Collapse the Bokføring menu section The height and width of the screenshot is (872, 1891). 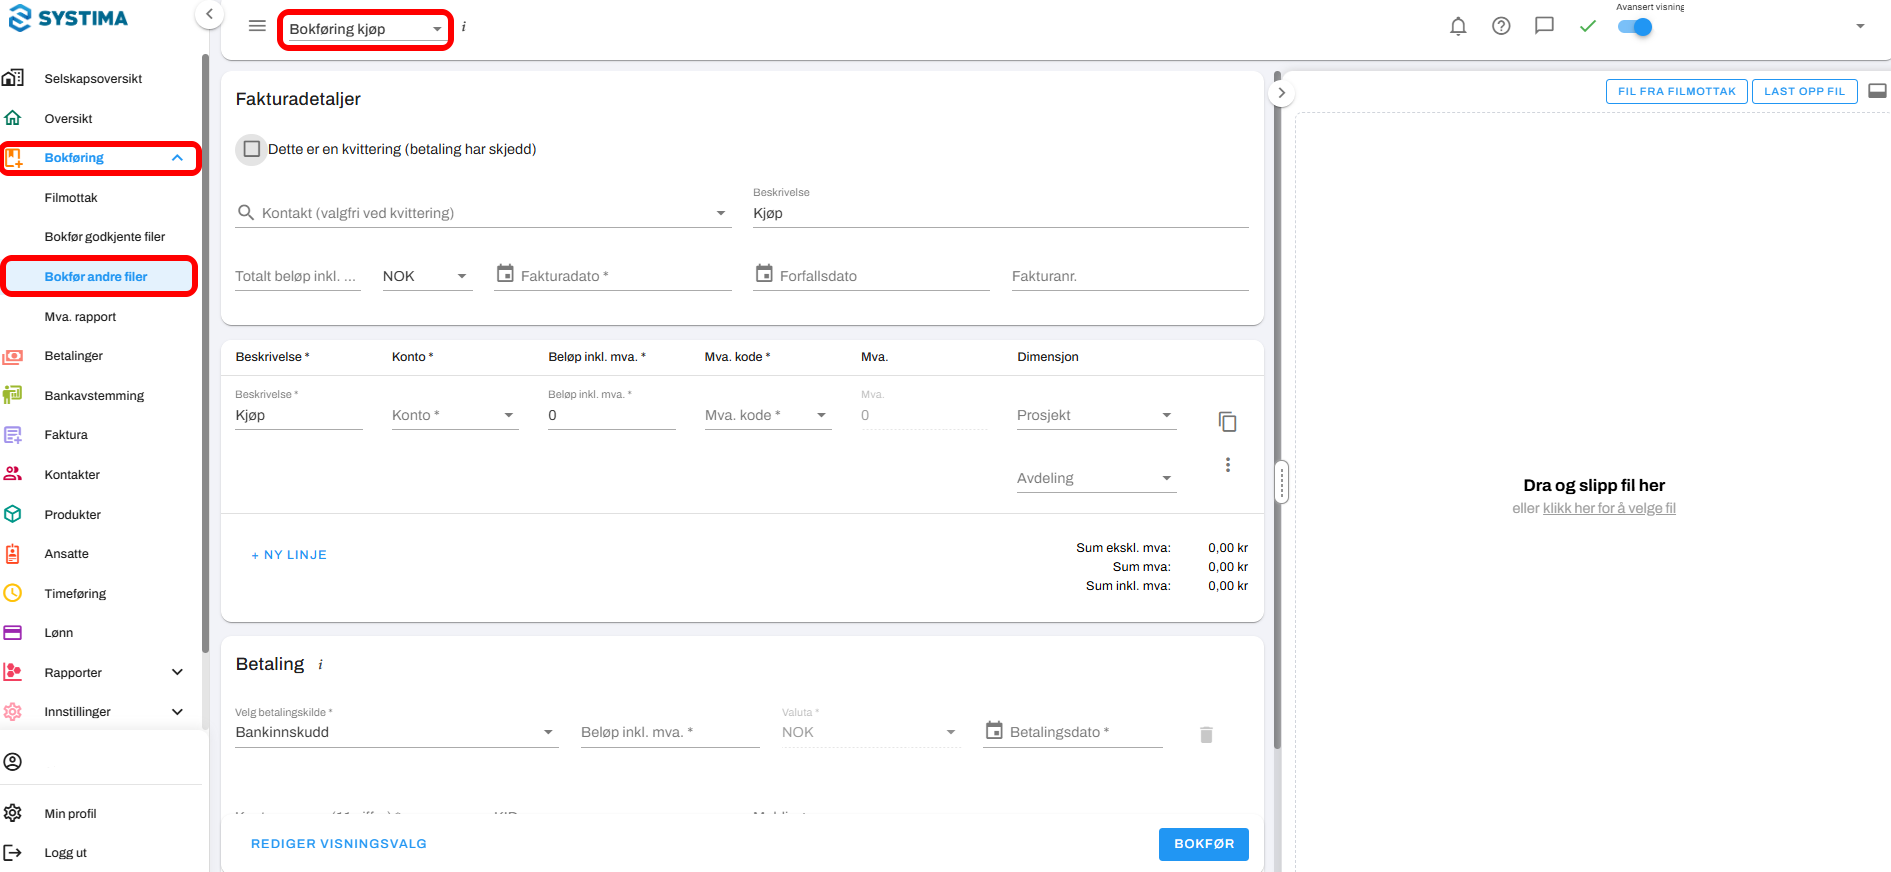tap(177, 158)
